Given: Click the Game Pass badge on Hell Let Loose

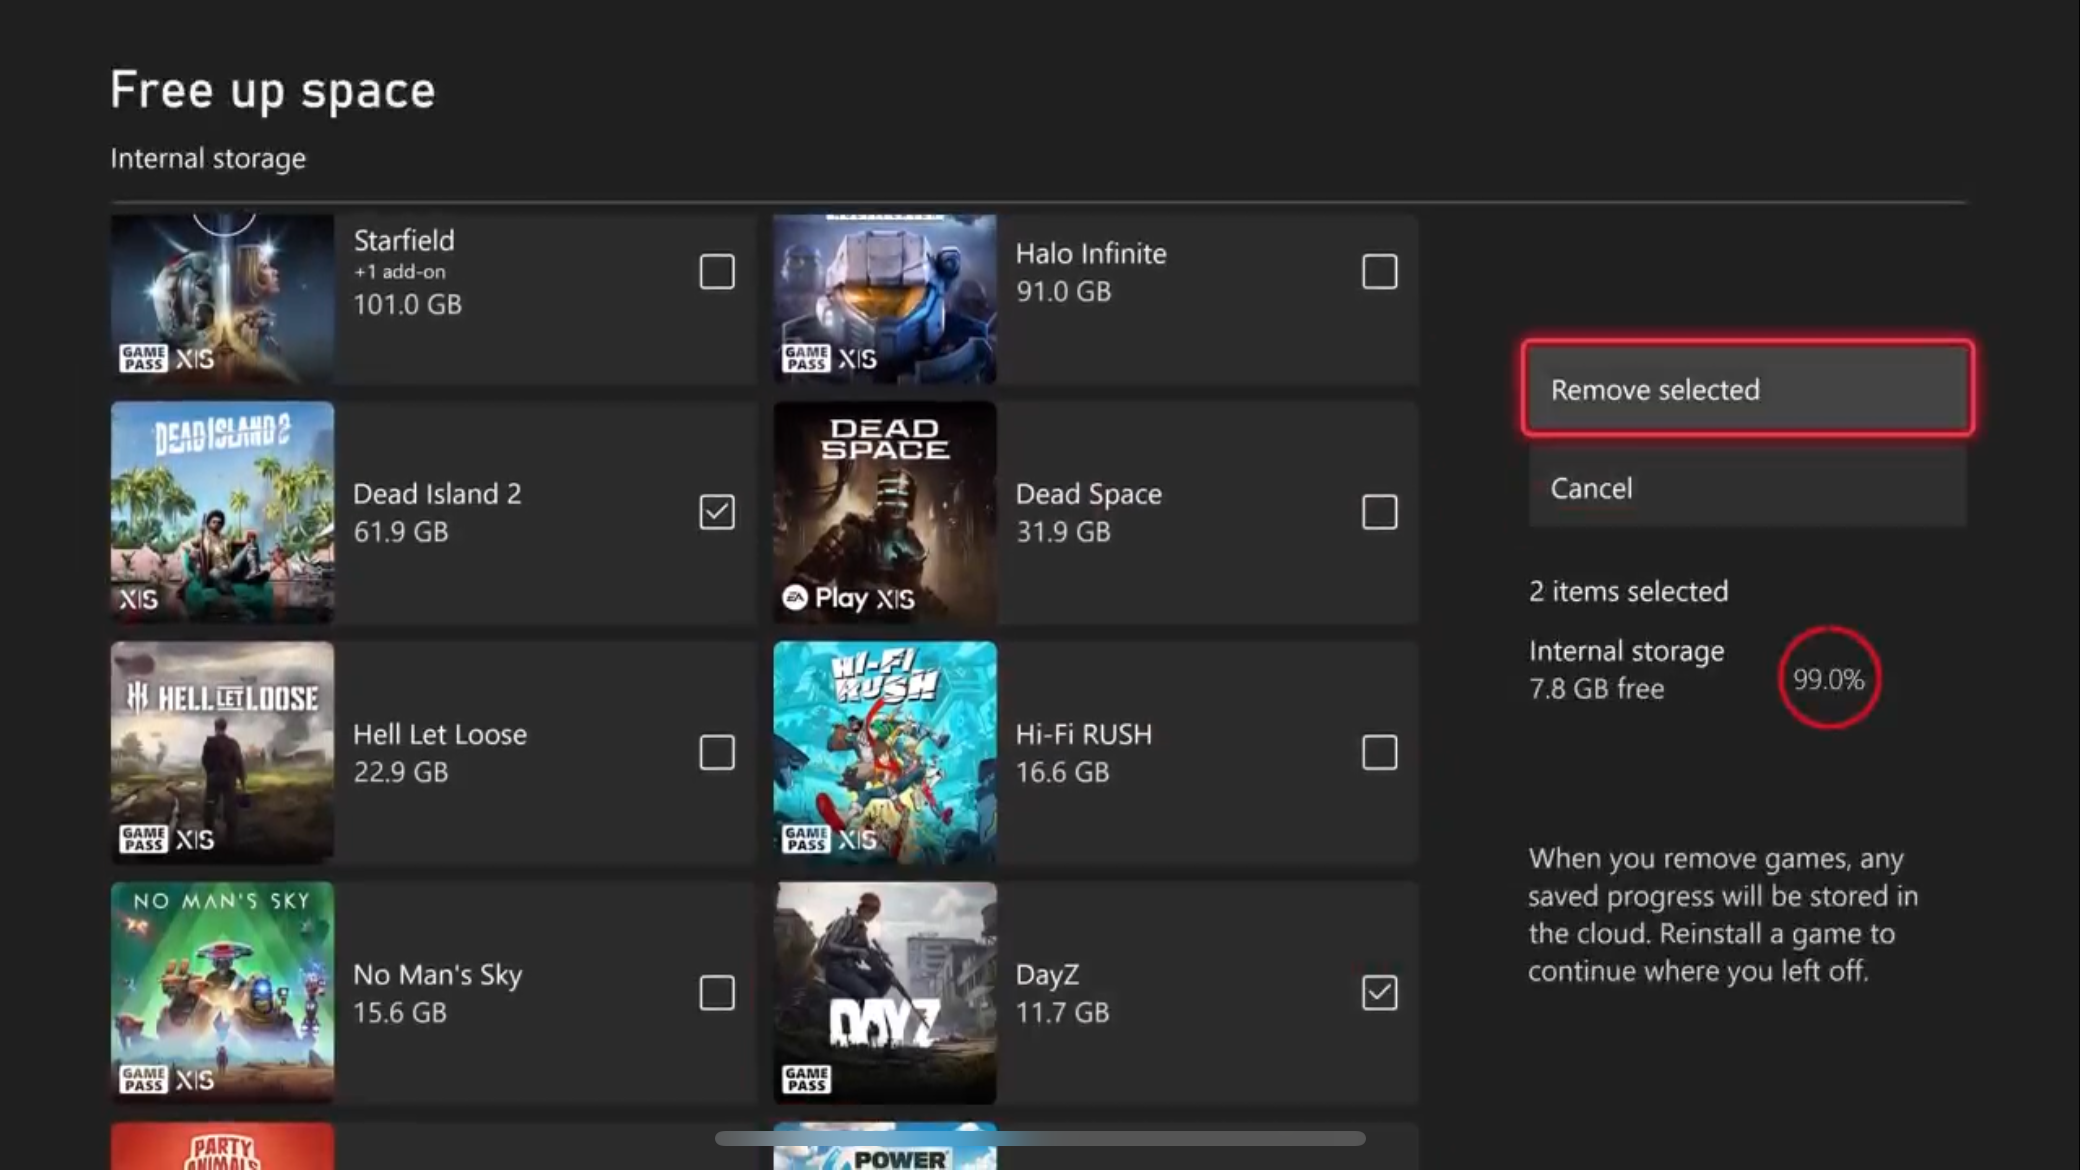Looking at the screenshot, I should [x=143, y=840].
